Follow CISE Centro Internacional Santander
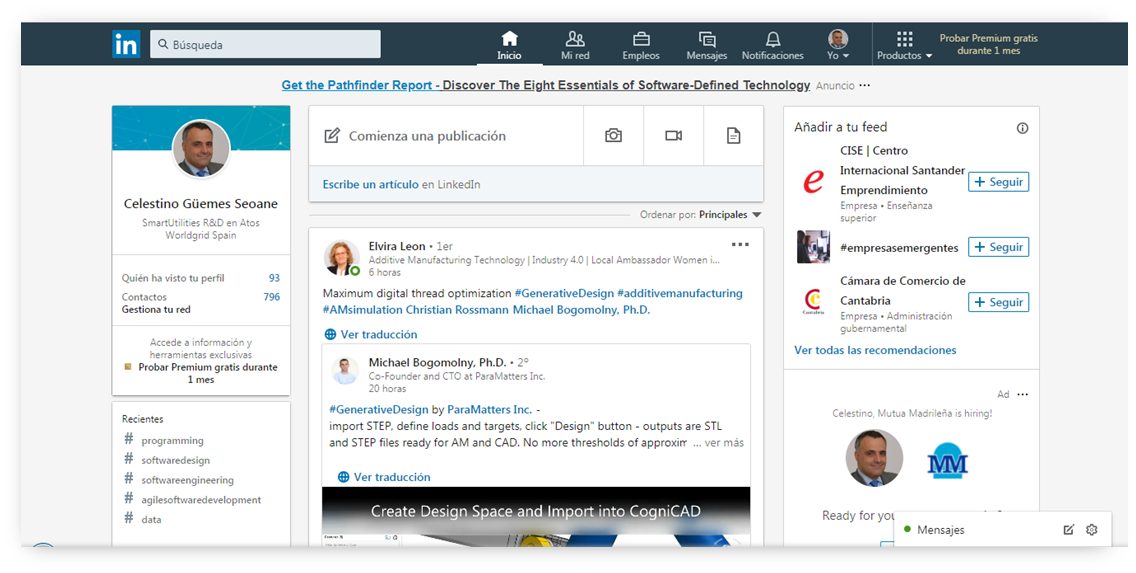Screen dimensions: 1136x573 (998, 182)
